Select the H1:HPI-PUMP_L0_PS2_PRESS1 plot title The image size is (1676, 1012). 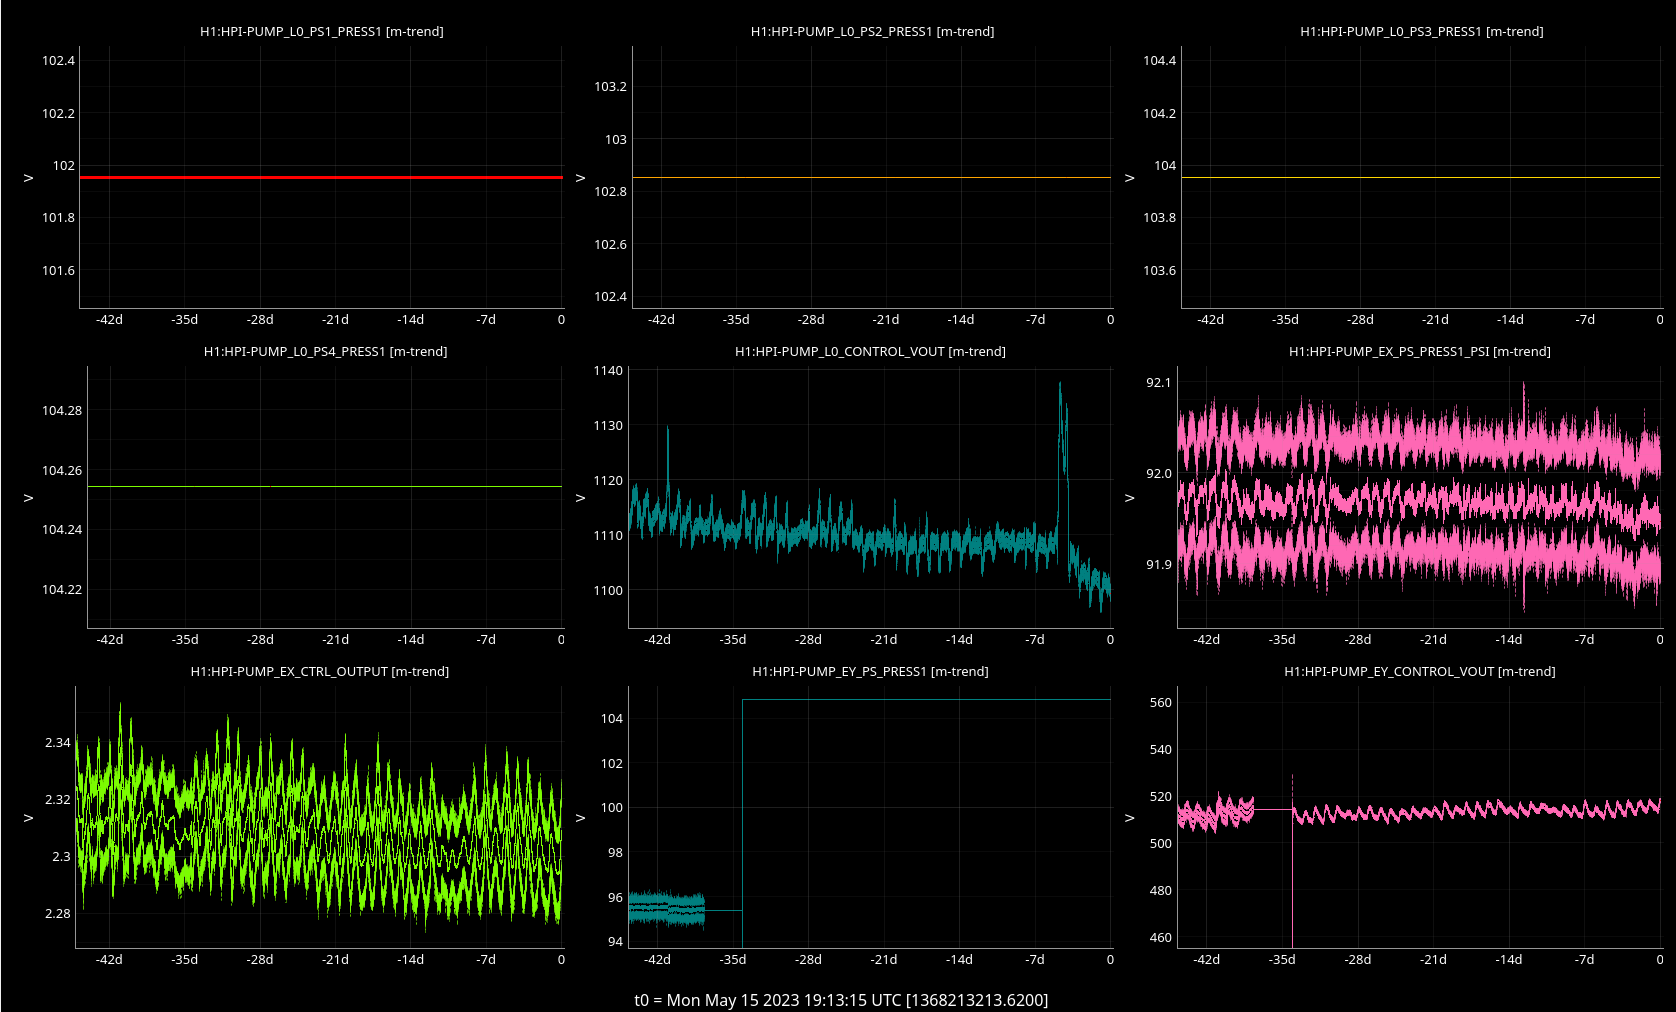click(872, 31)
